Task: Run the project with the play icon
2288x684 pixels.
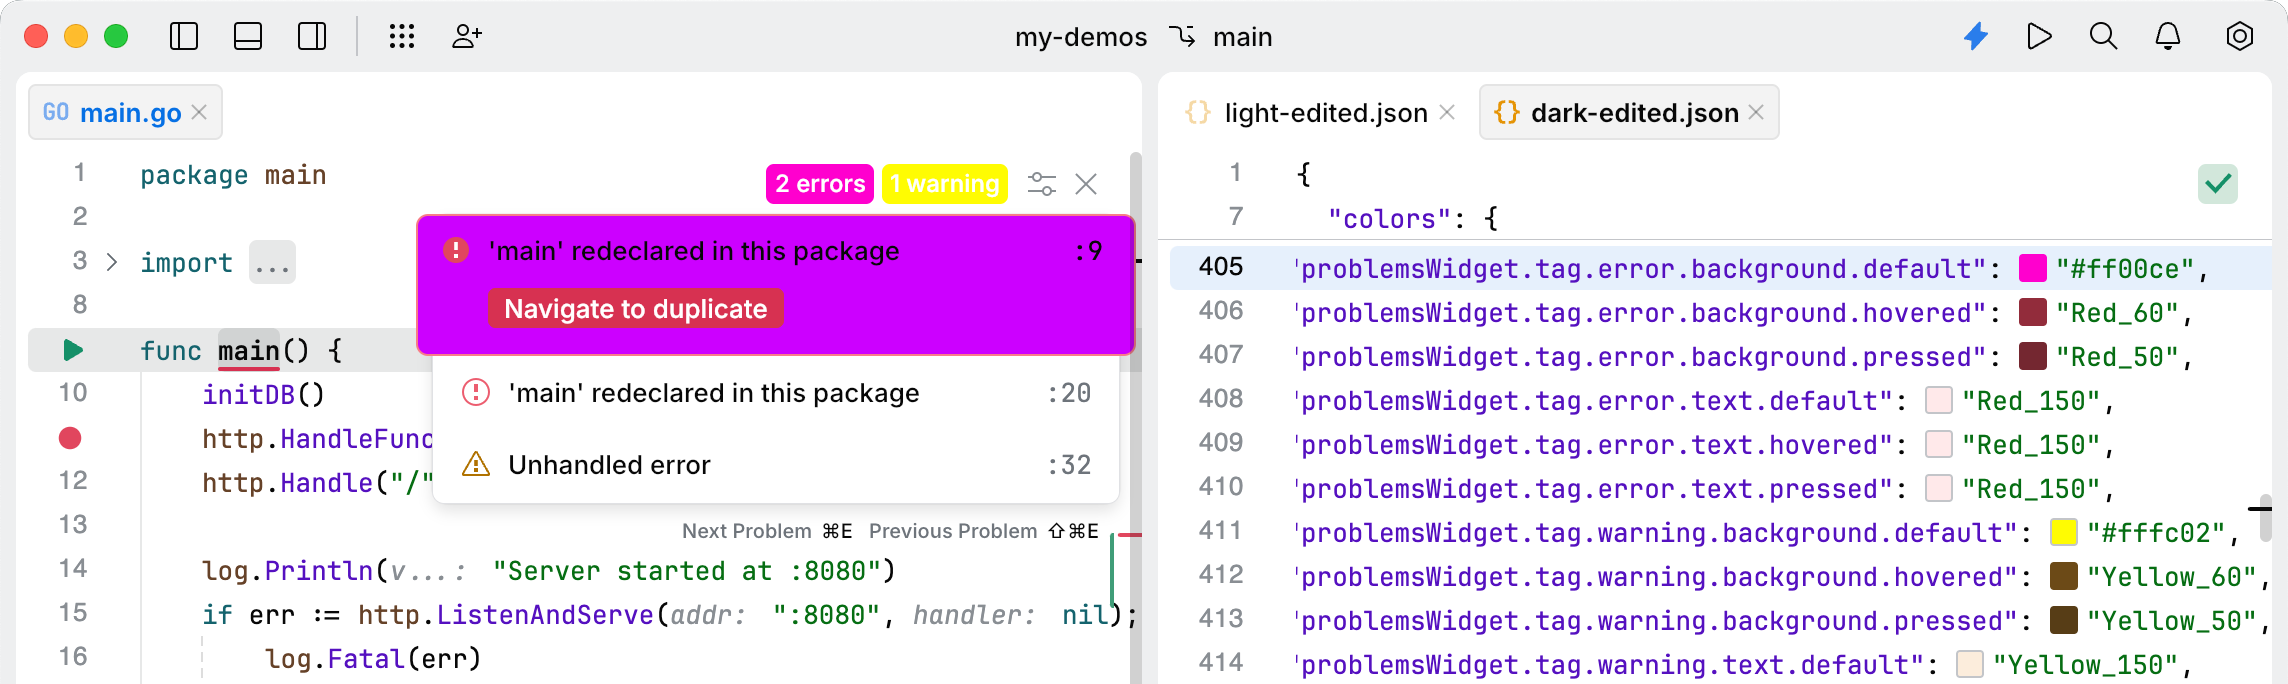Action: (x=2039, y=37)
